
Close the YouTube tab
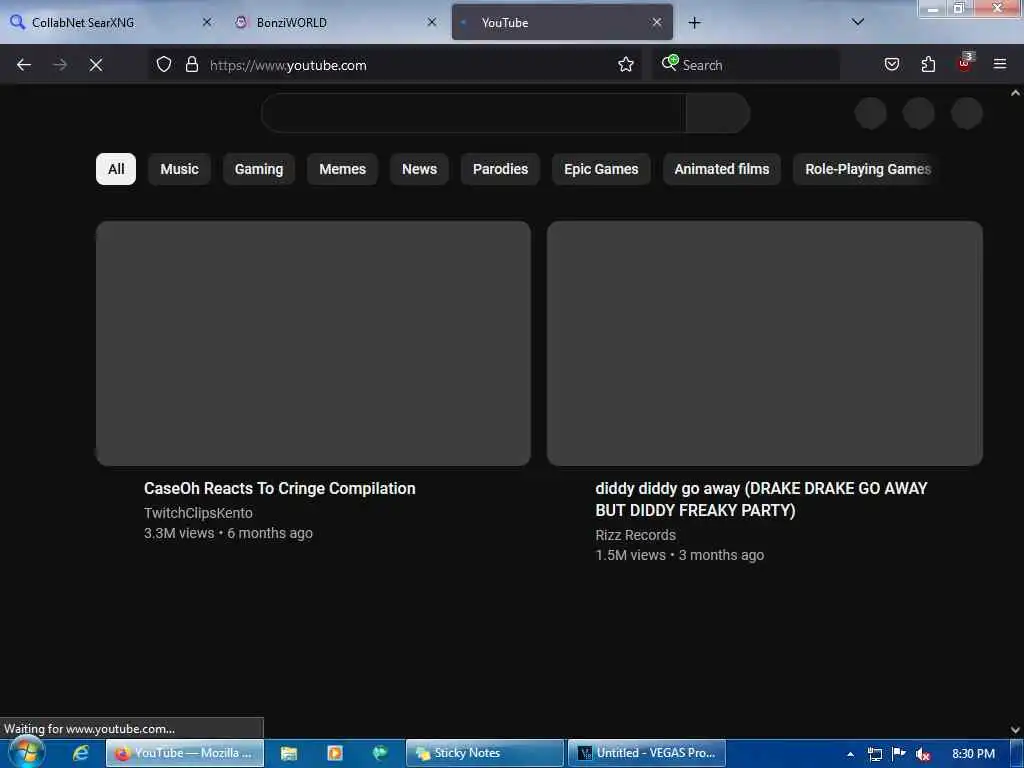pos(657,22)
